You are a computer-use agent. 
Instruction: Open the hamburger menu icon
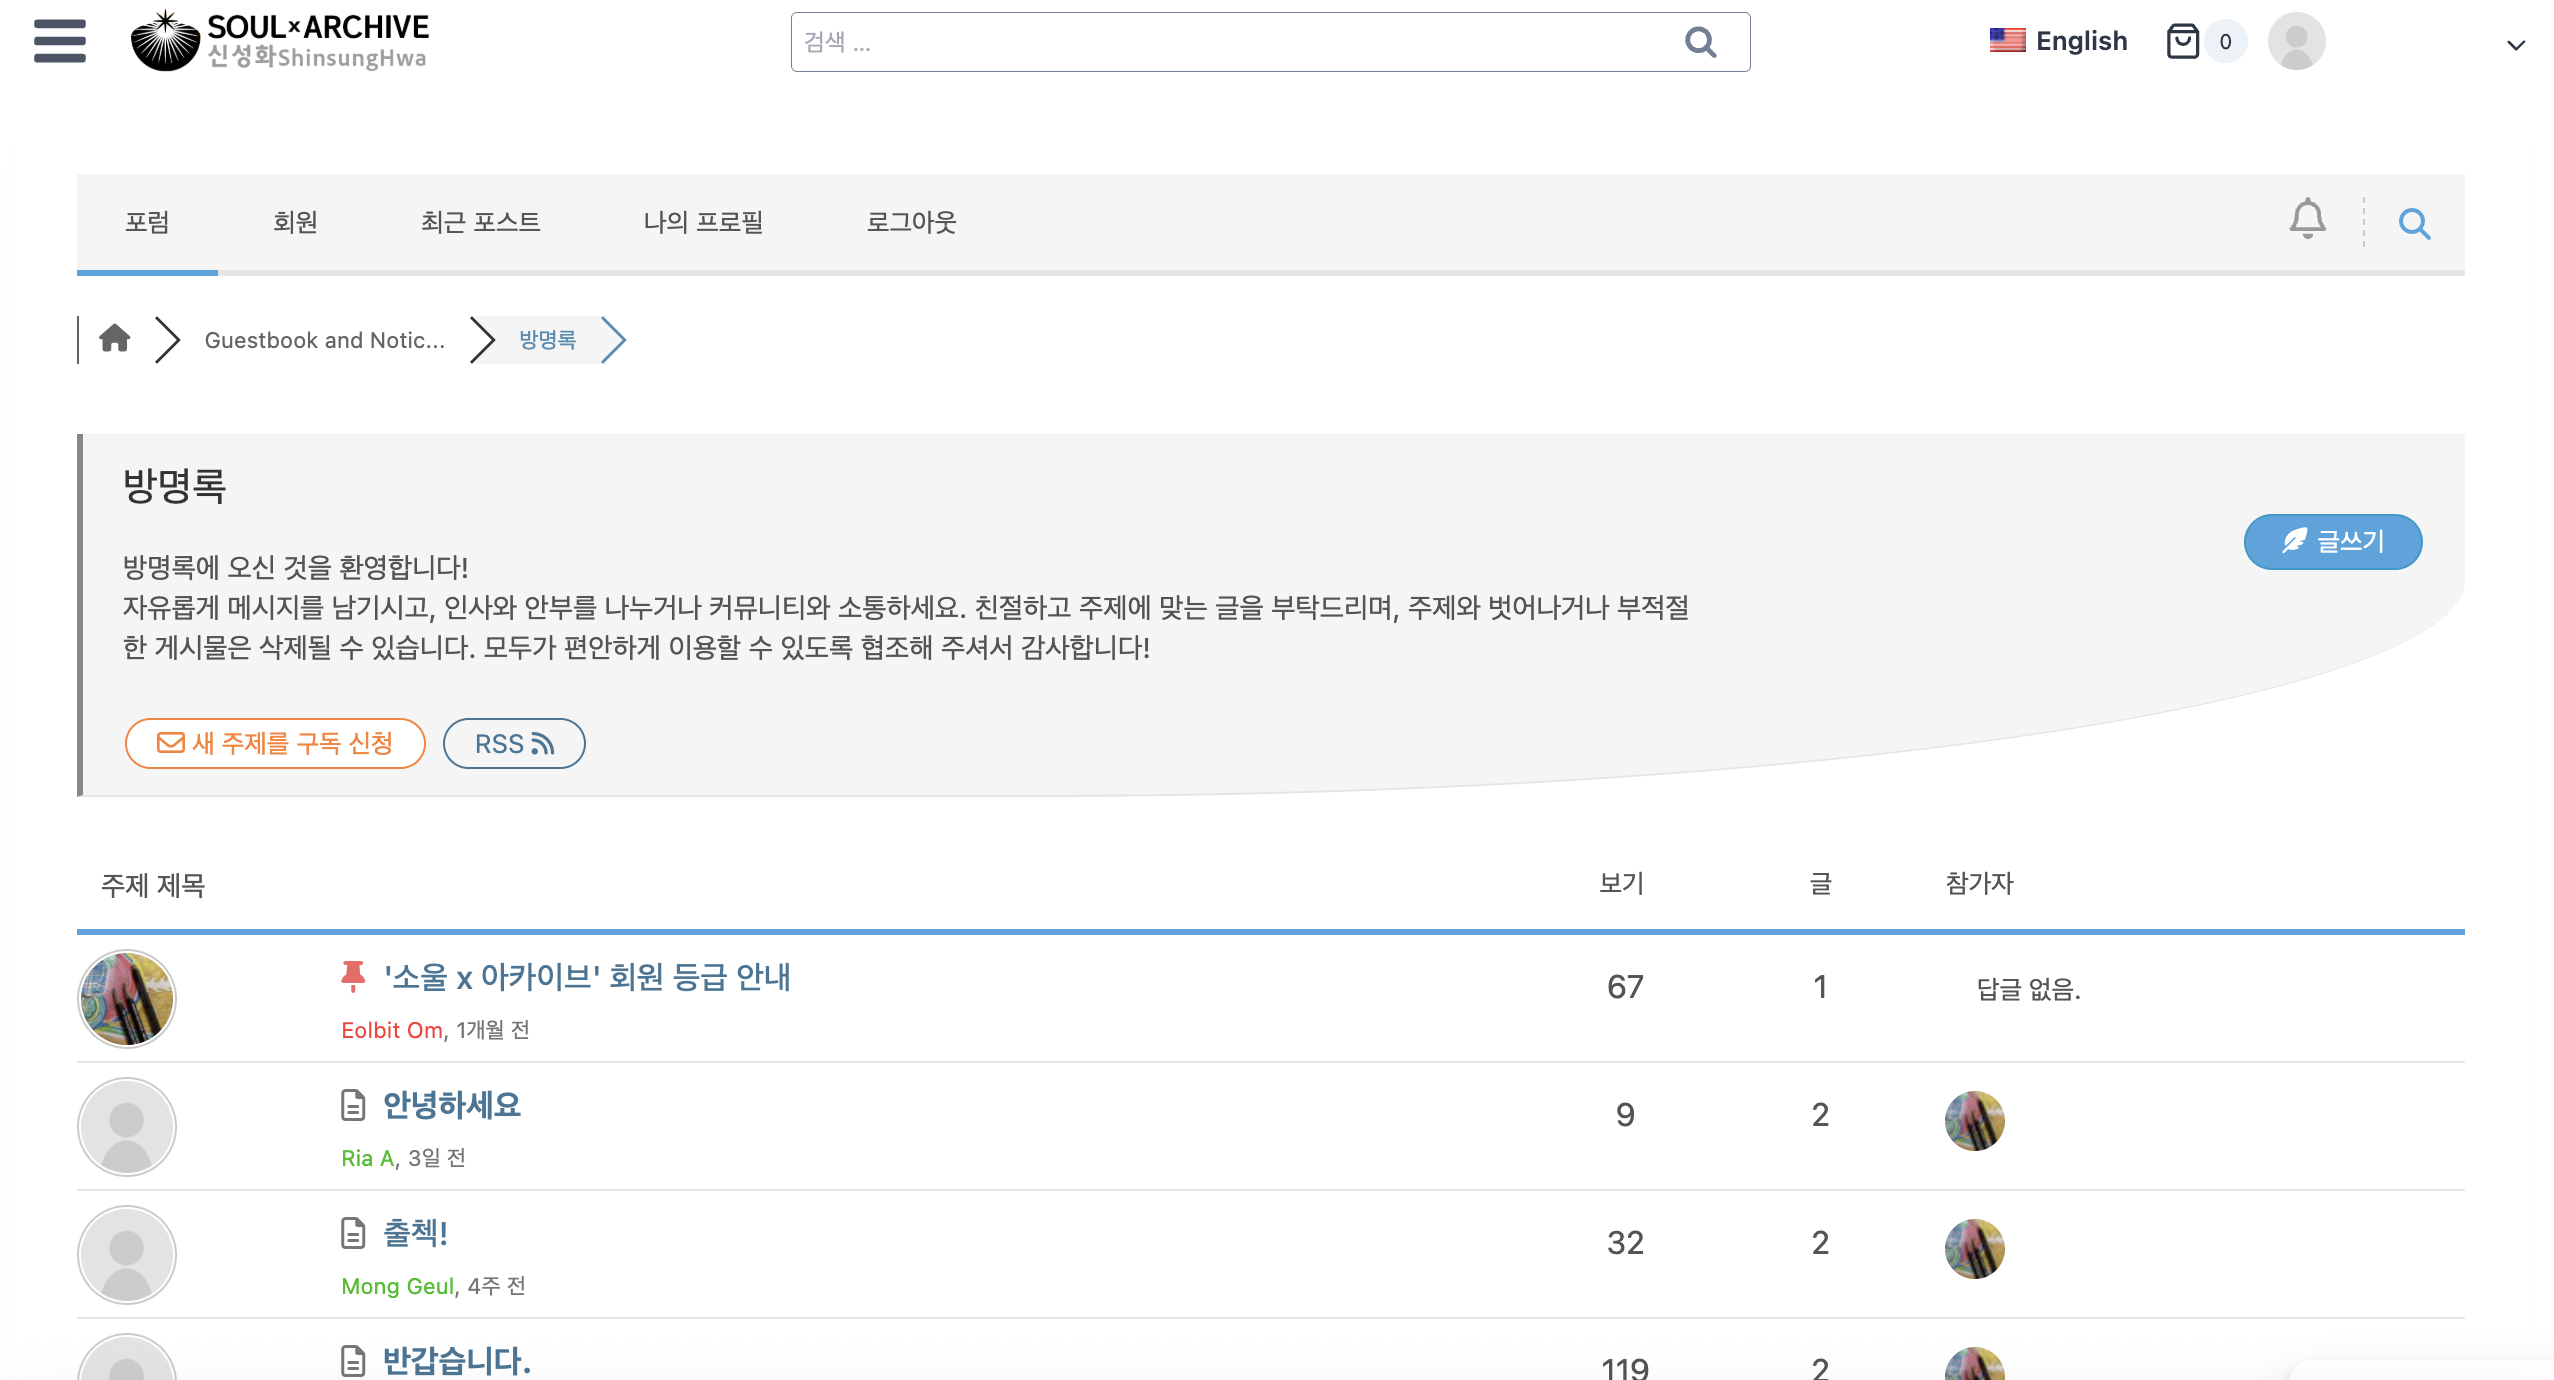[x=59, y=41]
